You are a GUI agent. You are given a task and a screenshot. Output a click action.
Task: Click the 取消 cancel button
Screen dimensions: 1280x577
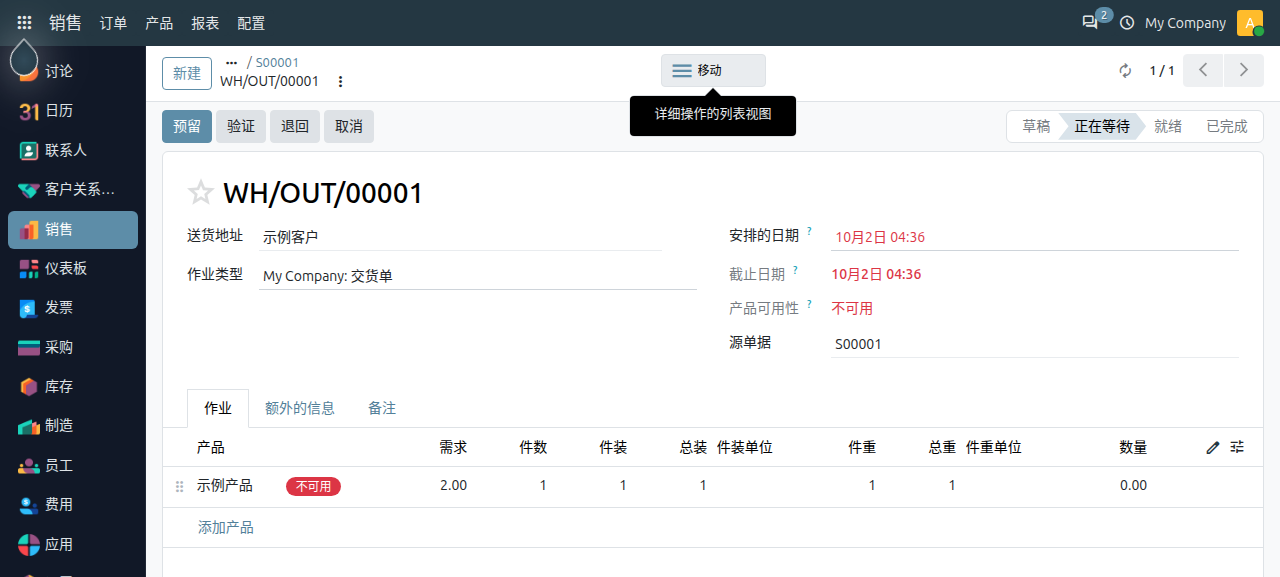(x=349, y=126)
